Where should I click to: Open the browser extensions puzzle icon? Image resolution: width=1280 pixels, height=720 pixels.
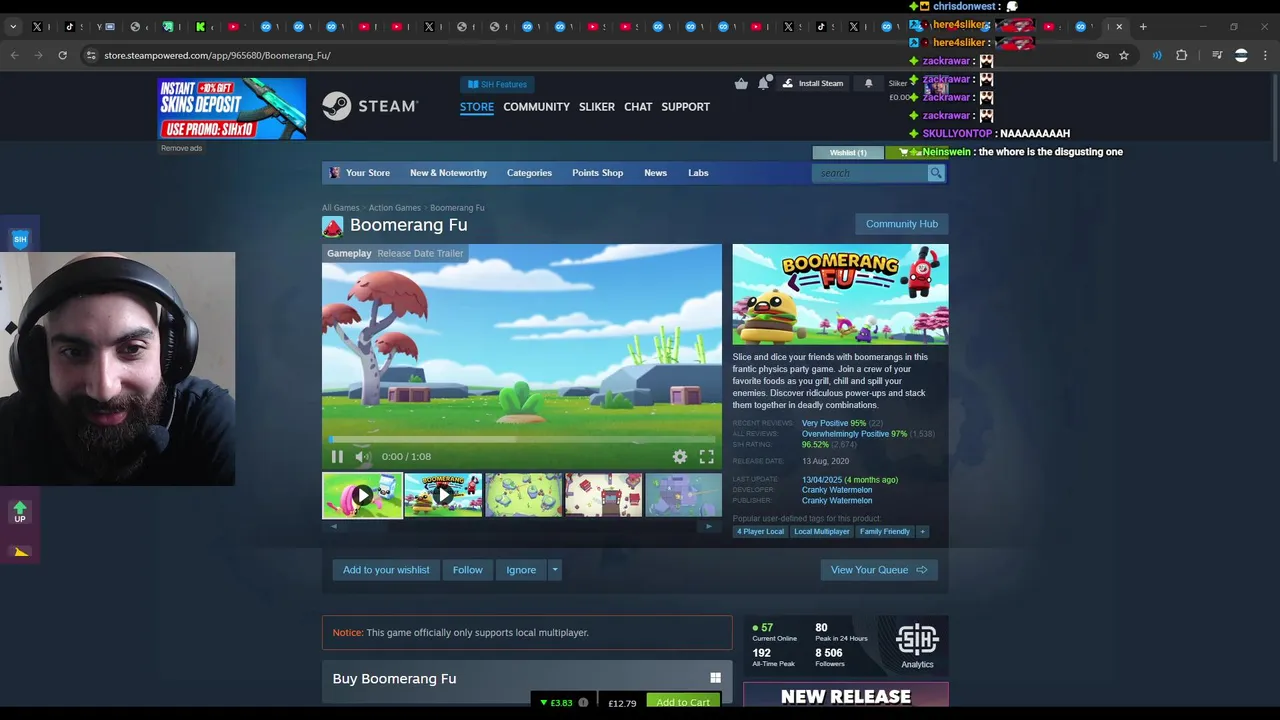(x=1182, y=56)
